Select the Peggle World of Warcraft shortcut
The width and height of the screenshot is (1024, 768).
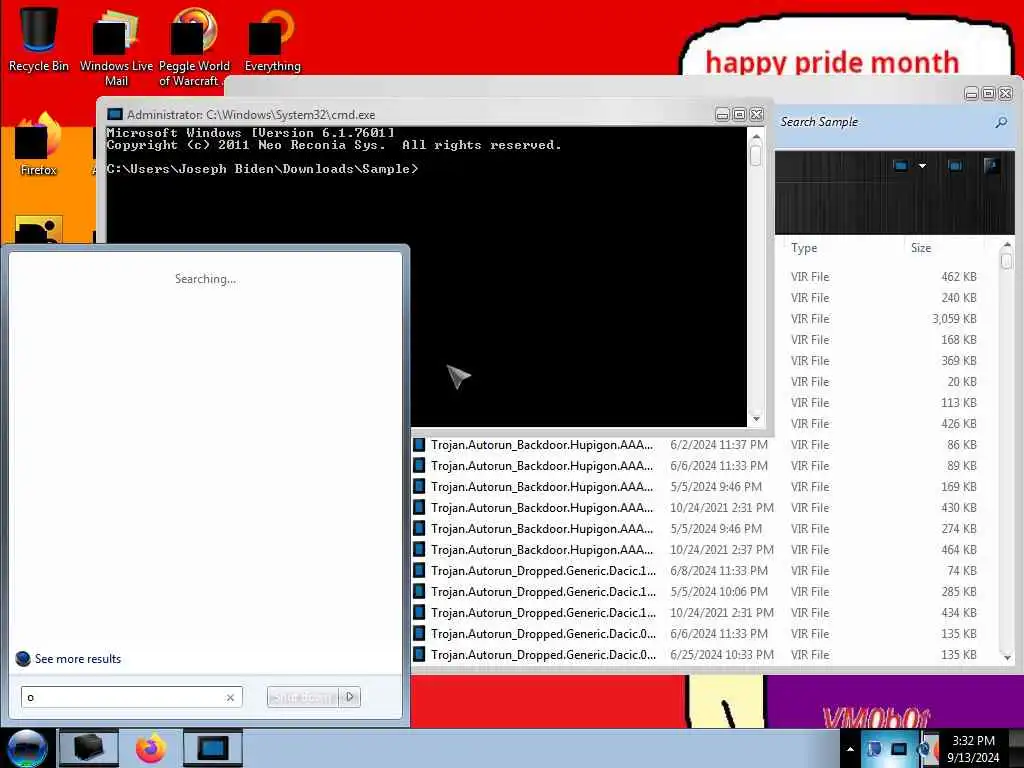coord(194,47)
